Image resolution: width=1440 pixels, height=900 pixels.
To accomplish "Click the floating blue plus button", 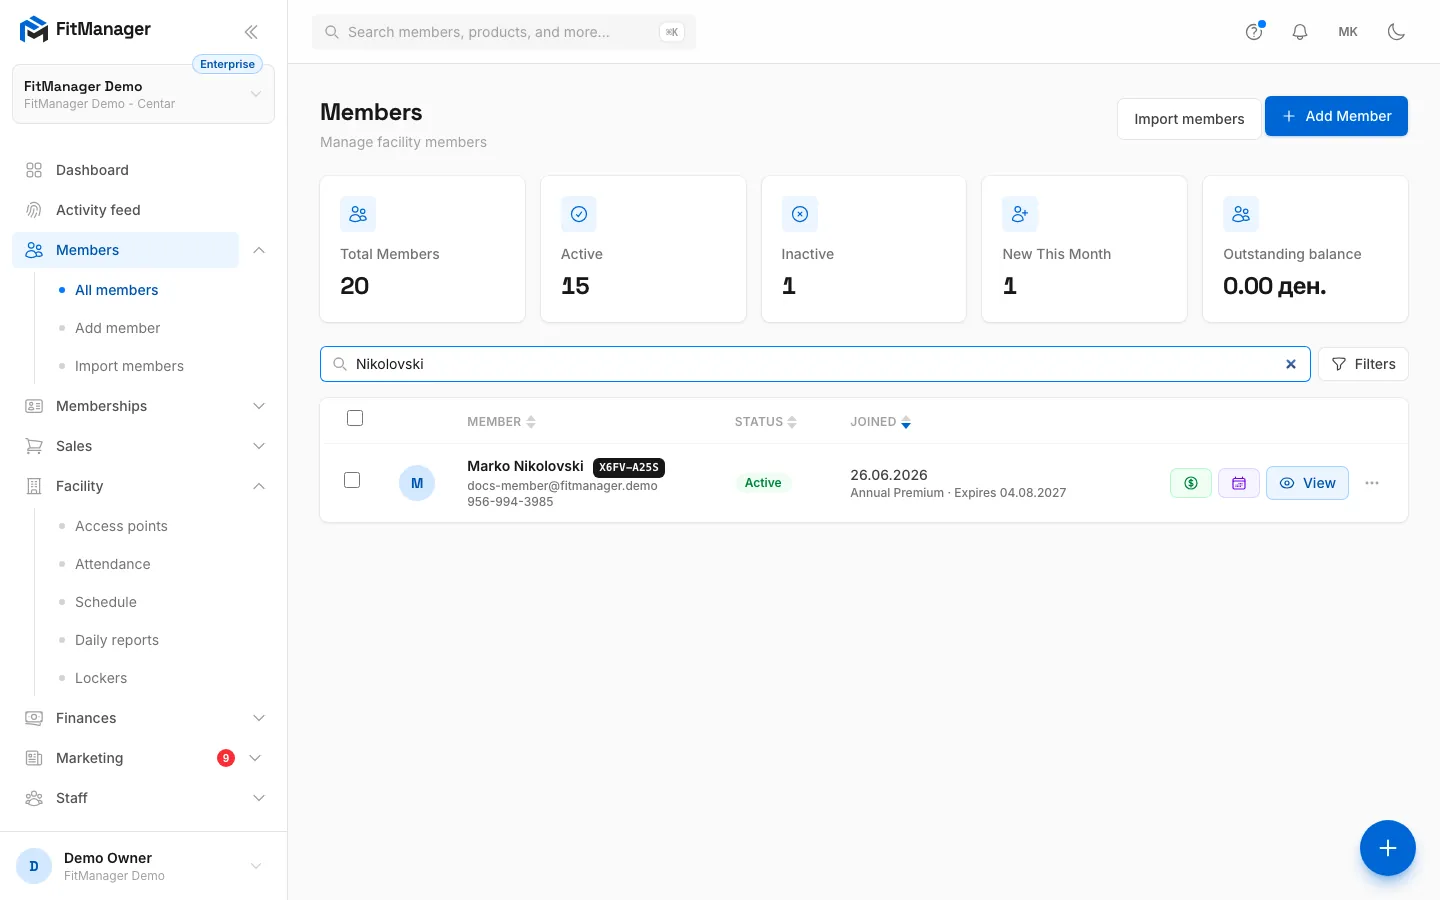I will (1388, 848).
